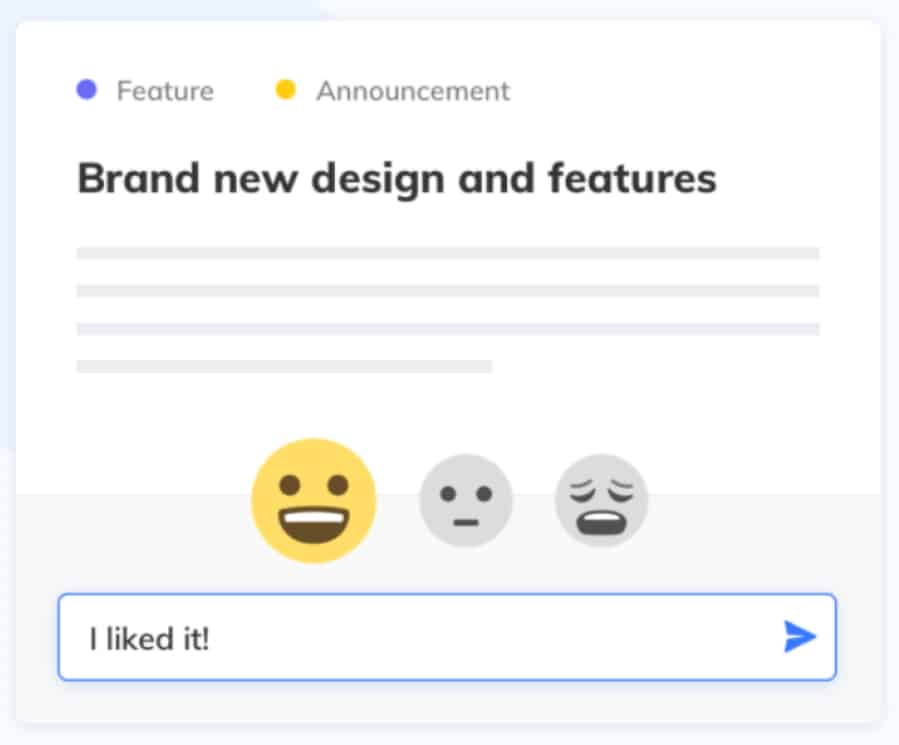Click blank white area below placeholder lines
The image size is (899, 745).
[447, 407]
